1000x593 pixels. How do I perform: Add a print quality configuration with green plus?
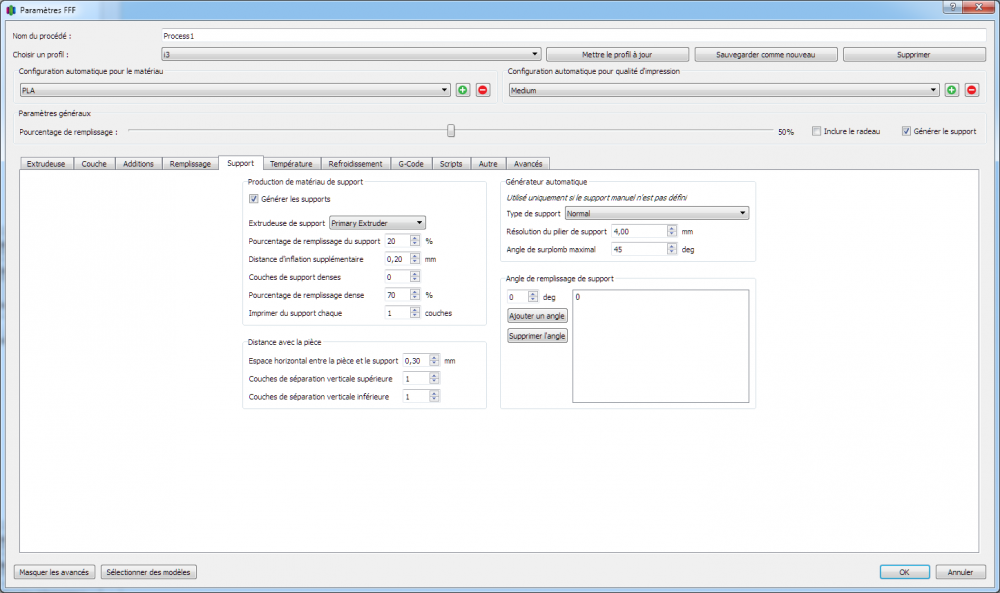point(952,90)
